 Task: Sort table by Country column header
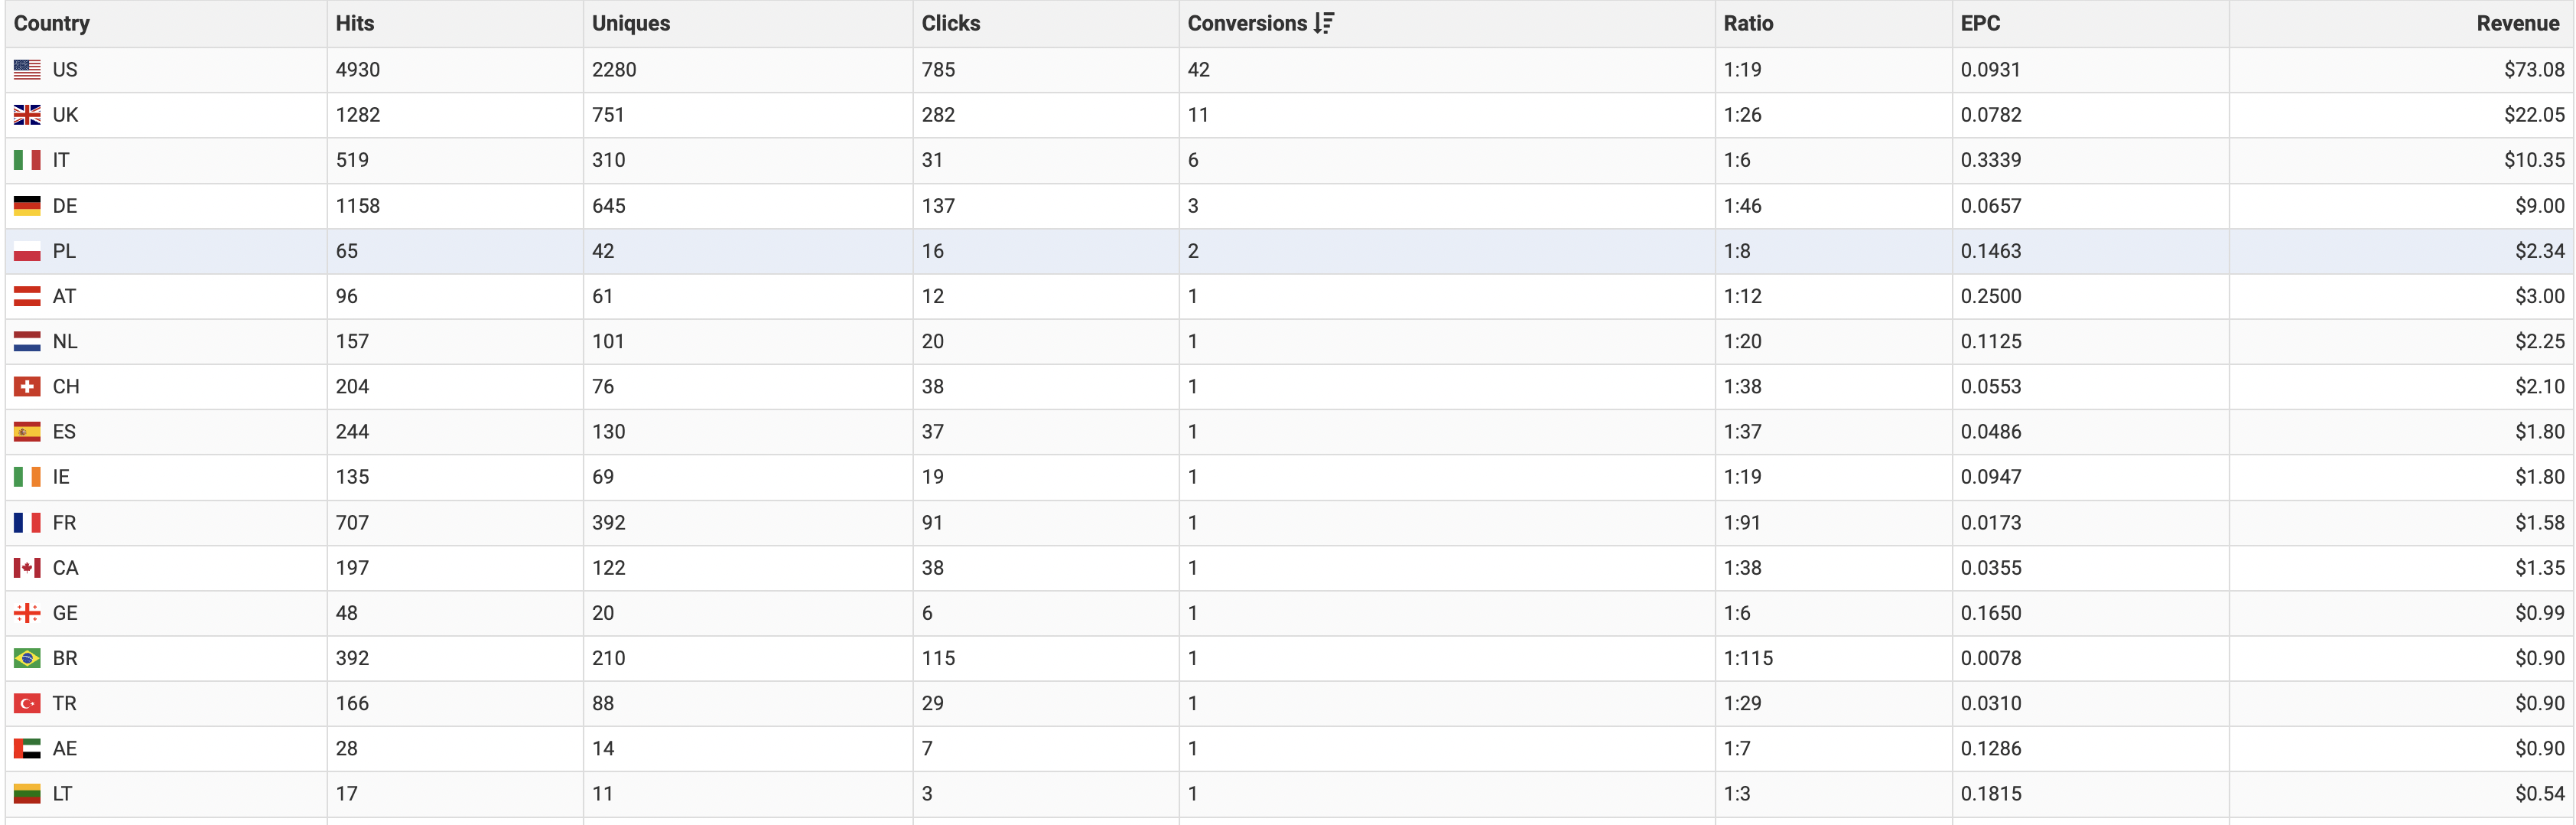[52, 23]
